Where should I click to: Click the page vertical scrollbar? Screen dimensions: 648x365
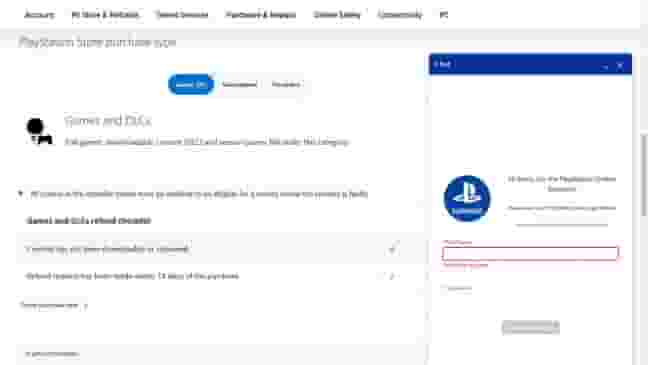(644, 174)
